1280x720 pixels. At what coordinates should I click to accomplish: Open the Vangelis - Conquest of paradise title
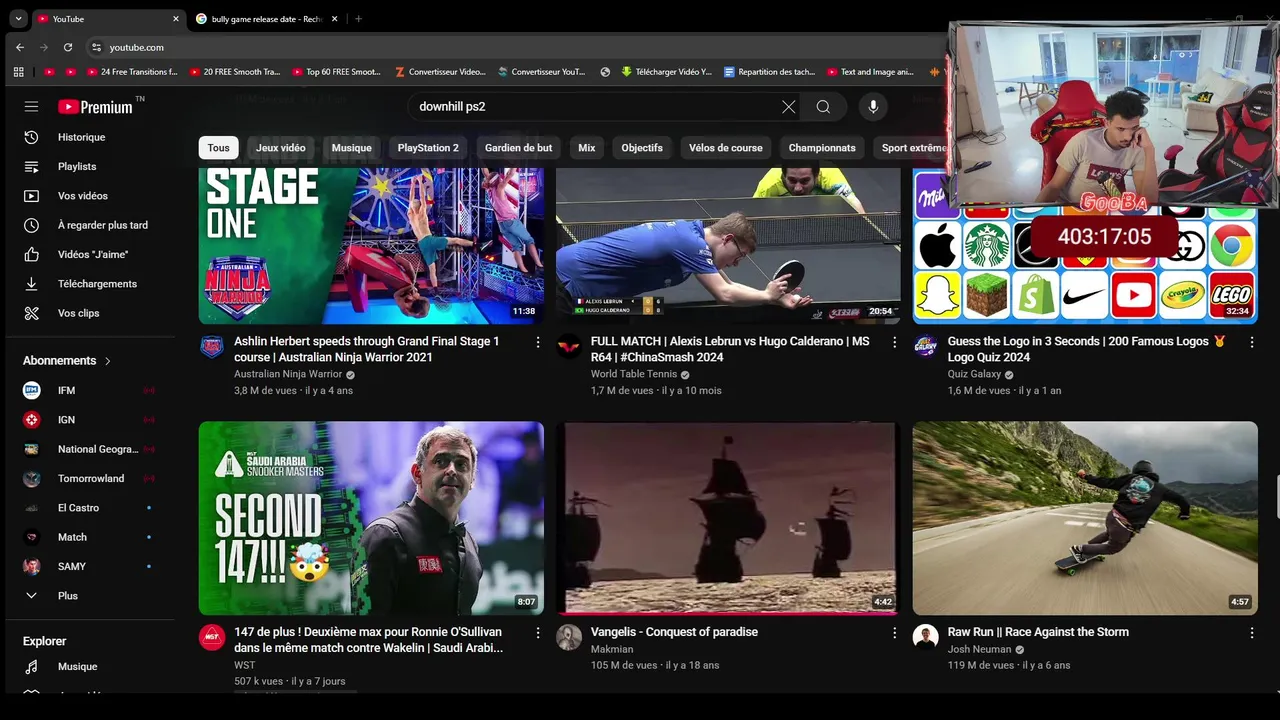pos(674,632)
